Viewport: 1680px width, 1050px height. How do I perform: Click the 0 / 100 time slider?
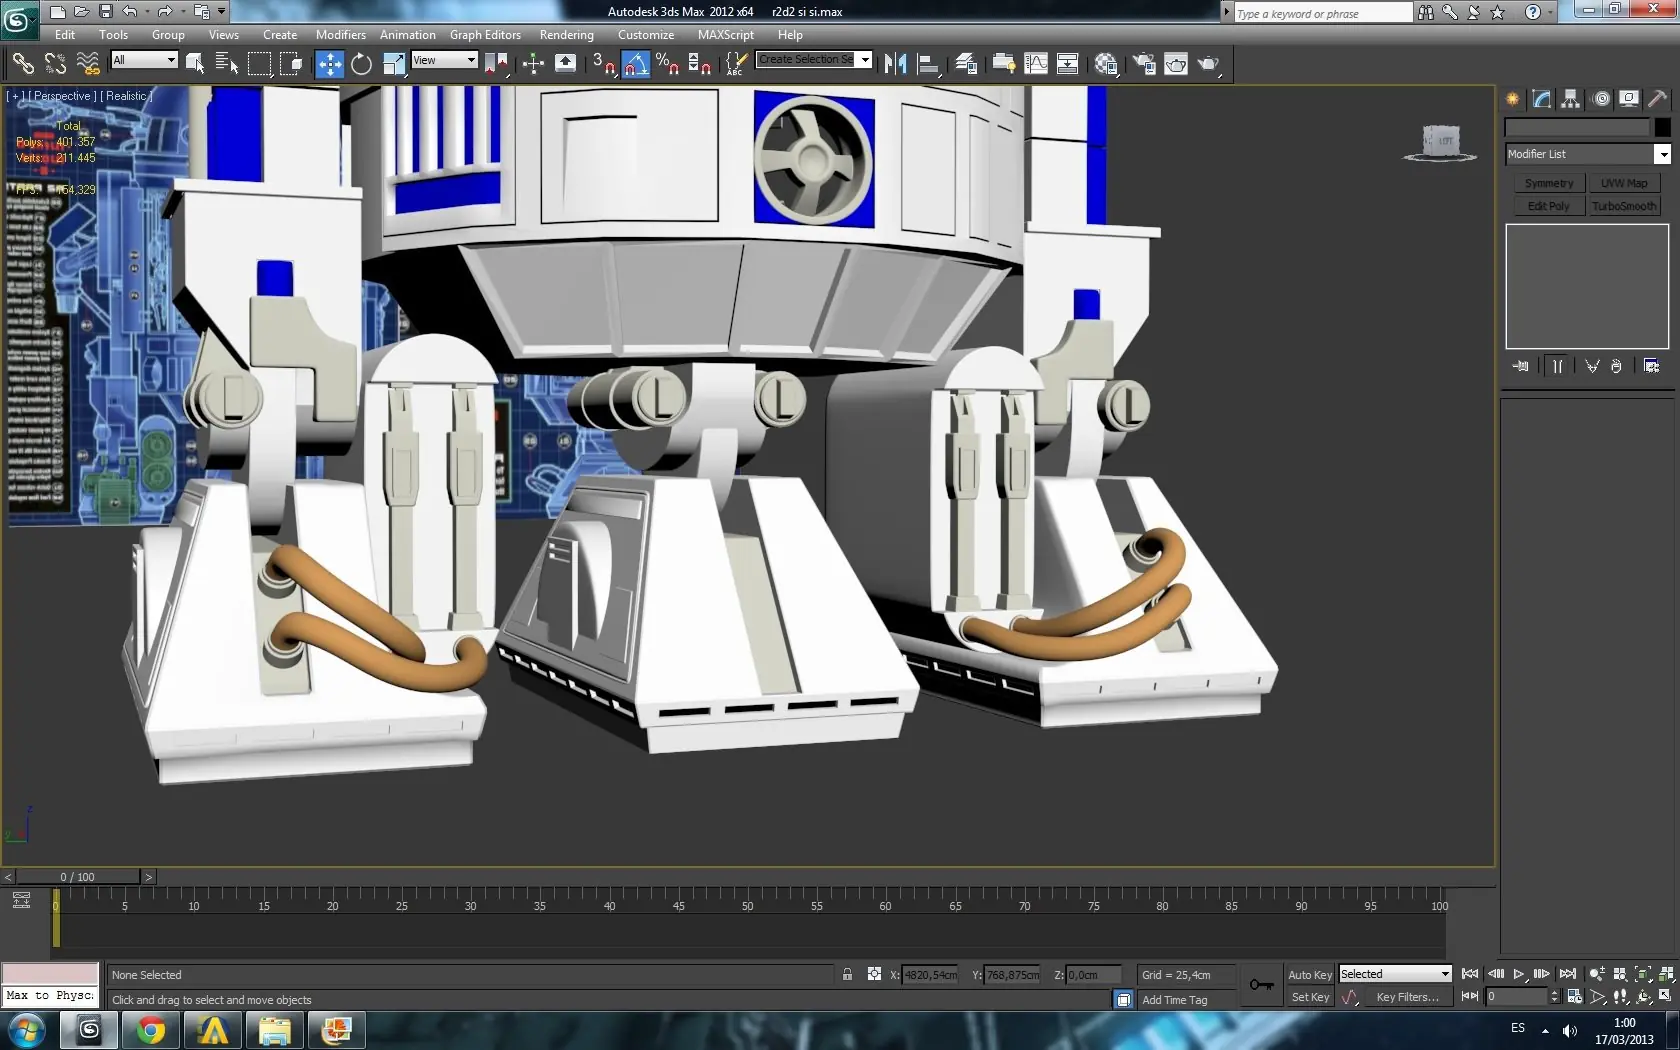click(x=77, y=877)
